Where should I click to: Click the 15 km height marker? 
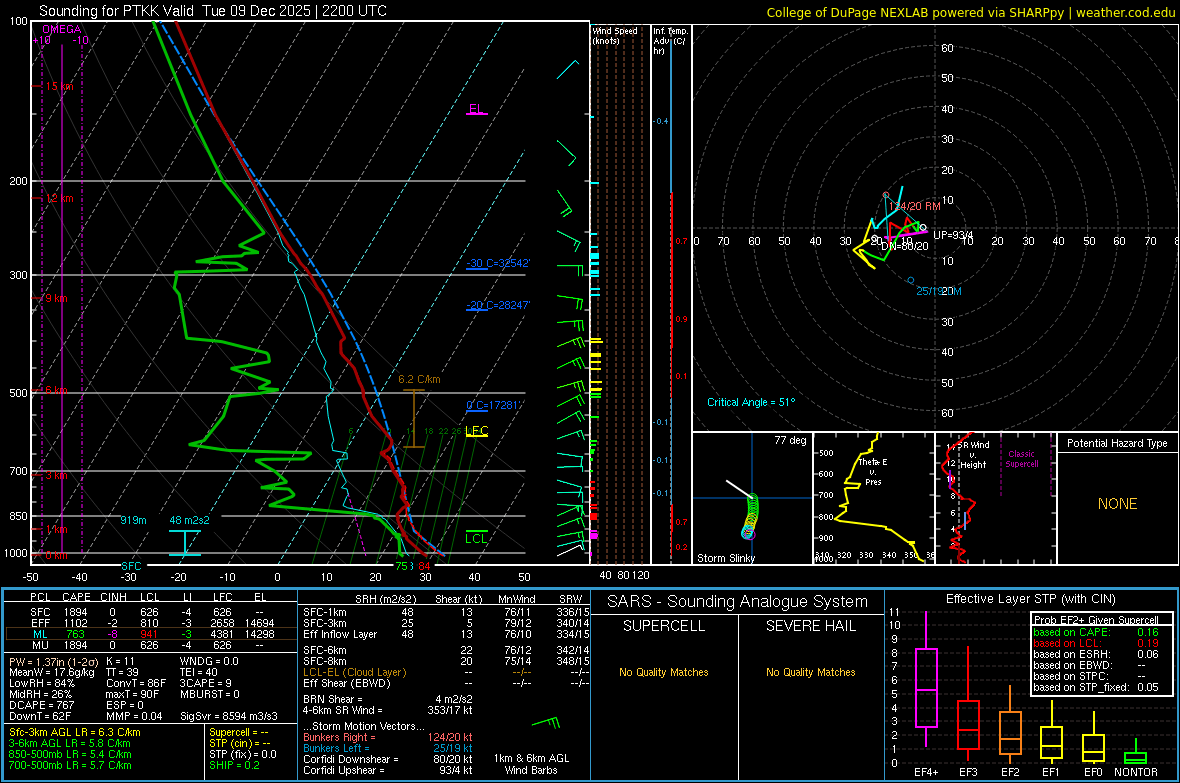coord(59,87)
